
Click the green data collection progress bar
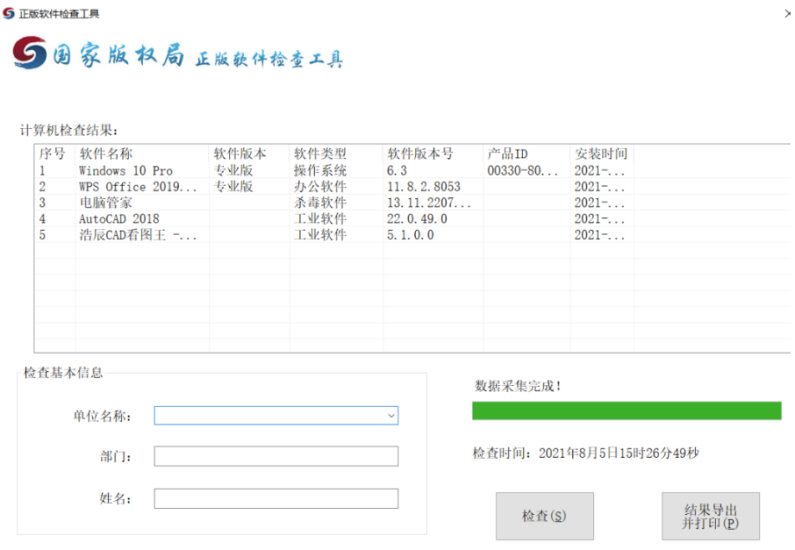626,411
